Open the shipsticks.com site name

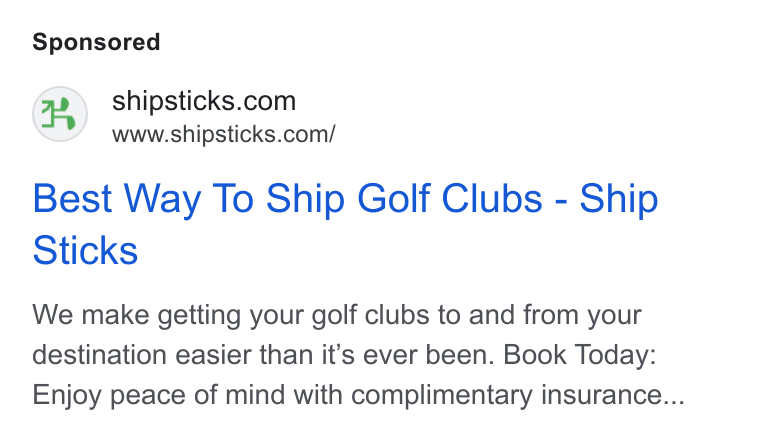click(204, 102)
